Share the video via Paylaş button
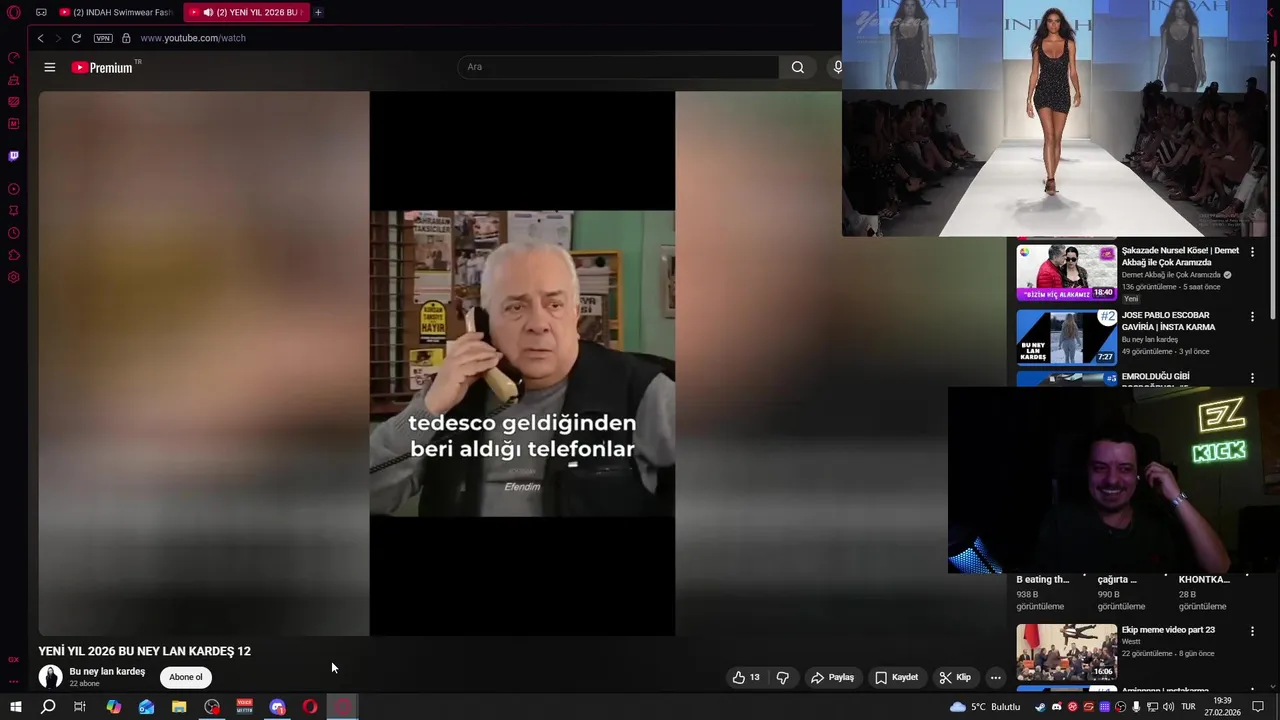Image resolution: width=1280 pixels, height=720 pixels. pyautogui.click(x=832, y=677)
